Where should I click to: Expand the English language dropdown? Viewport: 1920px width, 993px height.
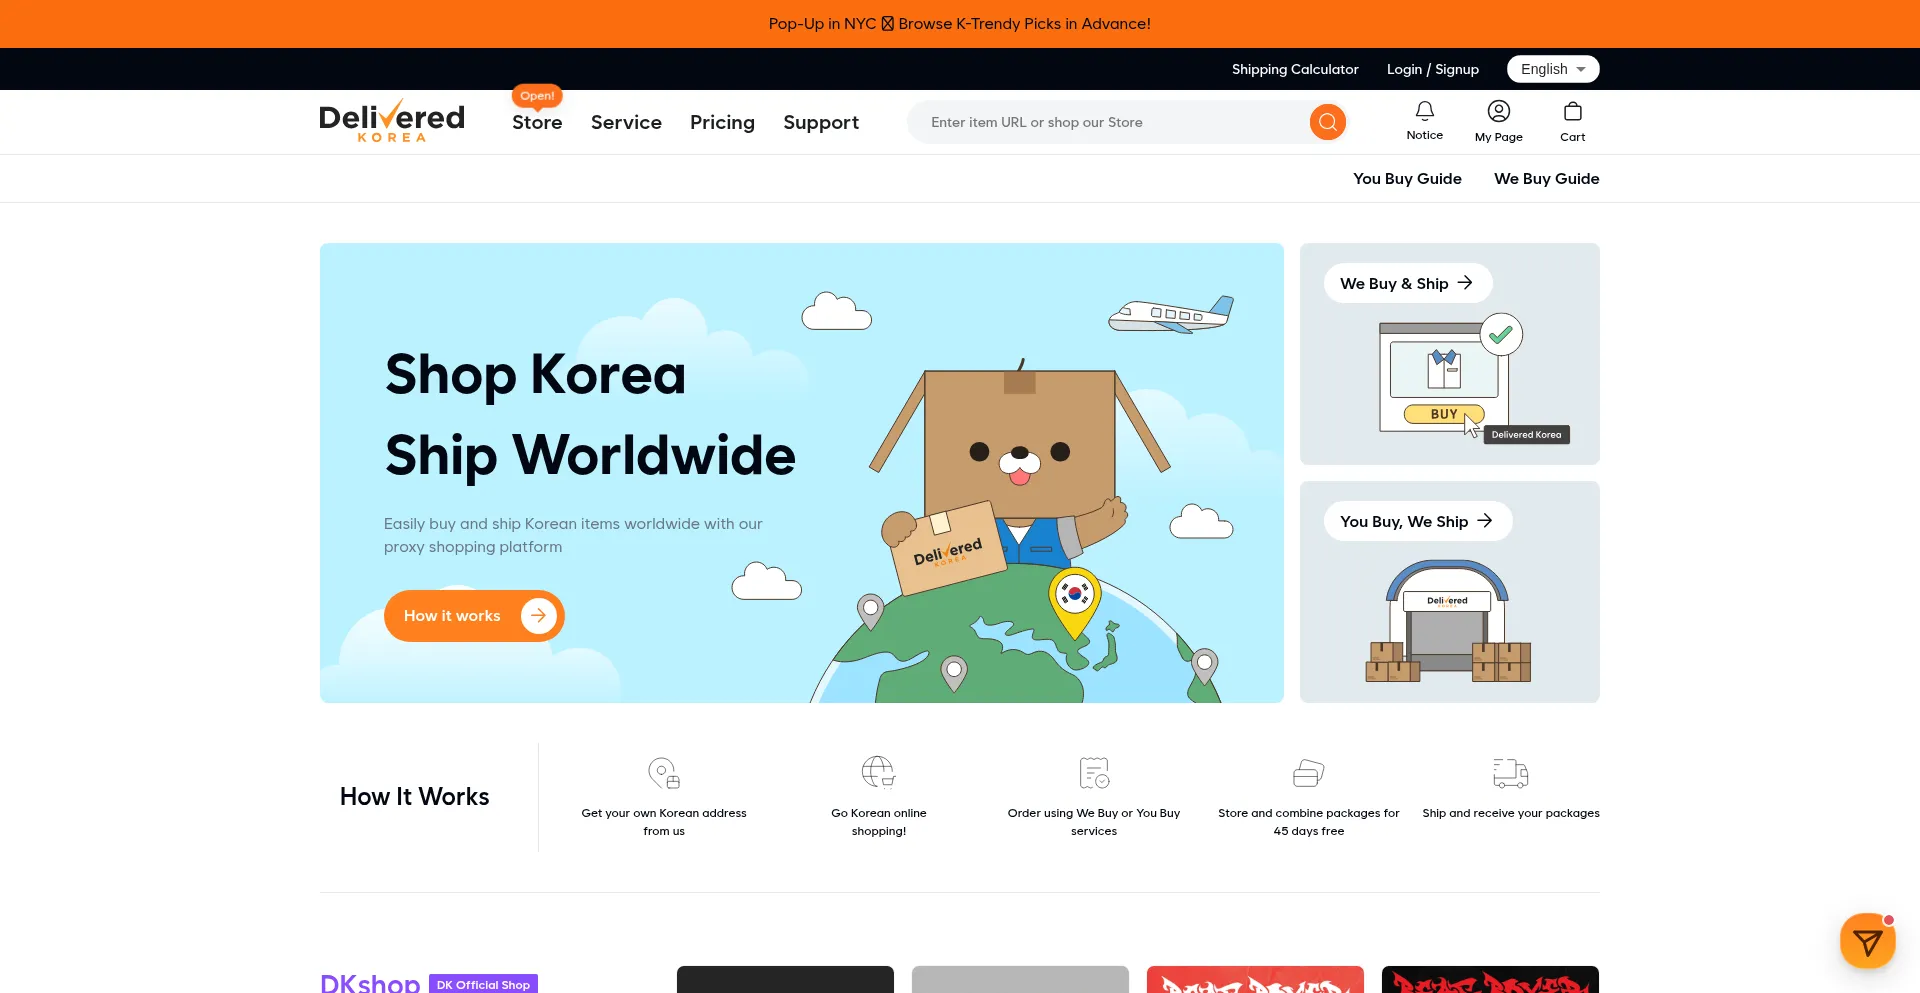tap(1552, 69)
